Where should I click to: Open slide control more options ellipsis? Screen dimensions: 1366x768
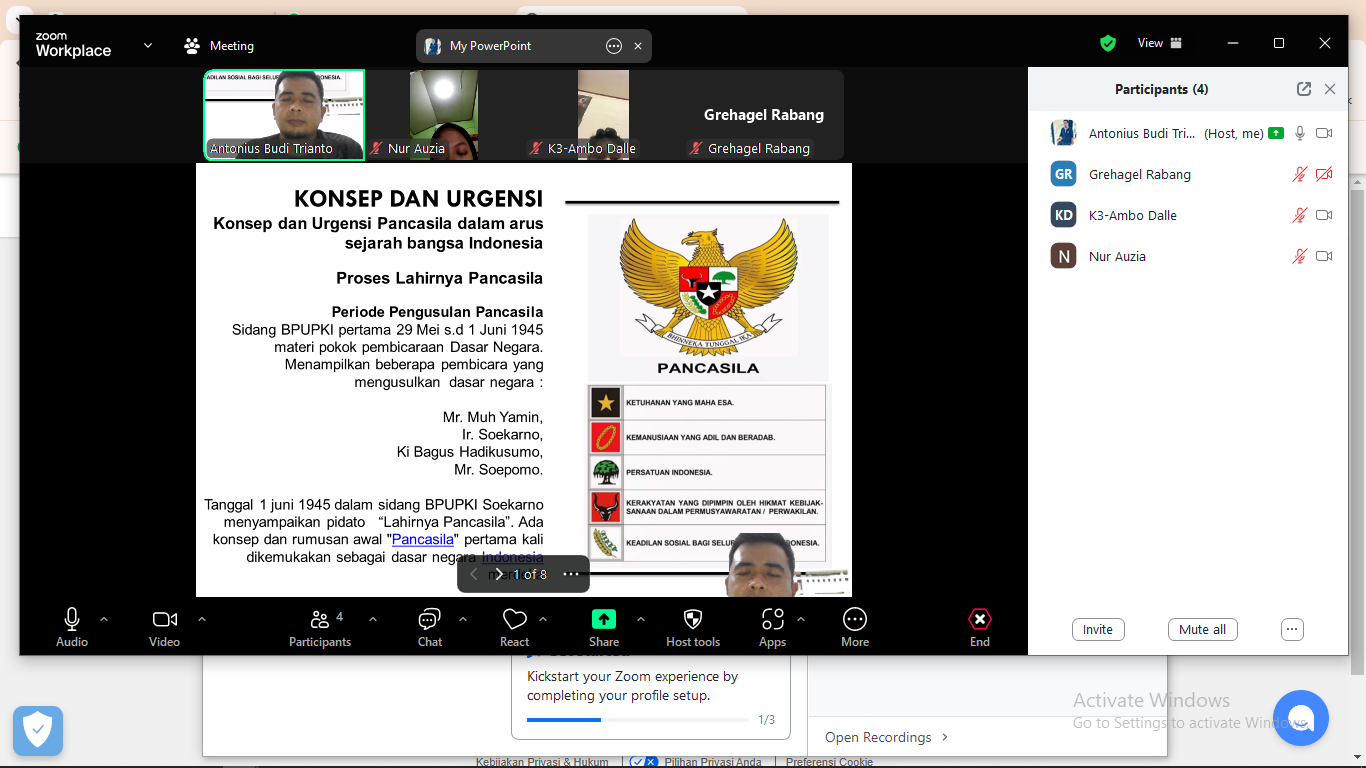click(x=571, y=574)
